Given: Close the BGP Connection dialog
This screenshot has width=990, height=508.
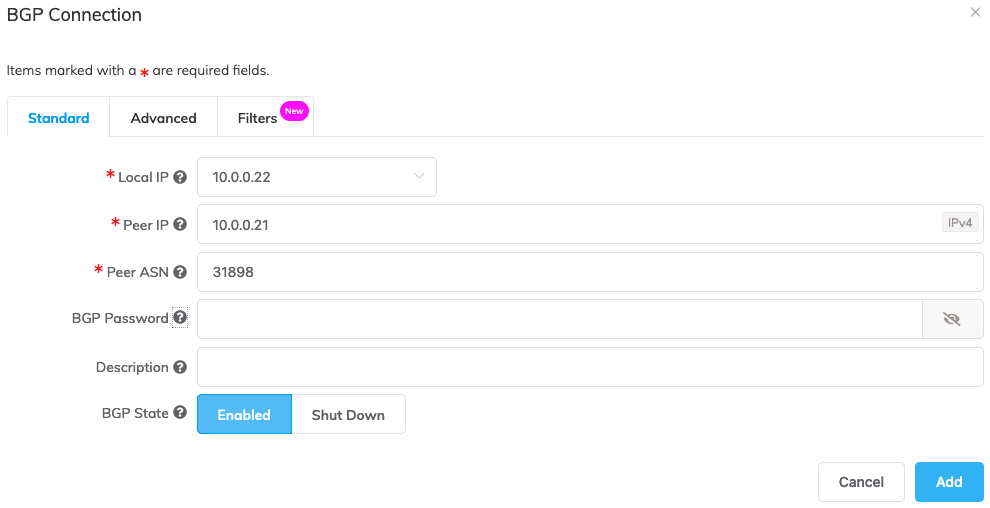Looking at the screenshot, I should click(975, 13).
